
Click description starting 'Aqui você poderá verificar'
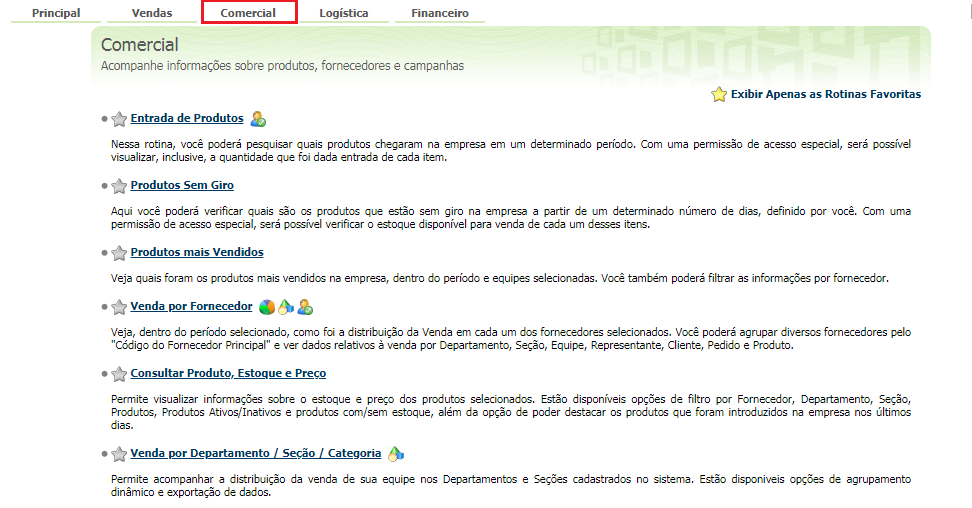point(511,218)
